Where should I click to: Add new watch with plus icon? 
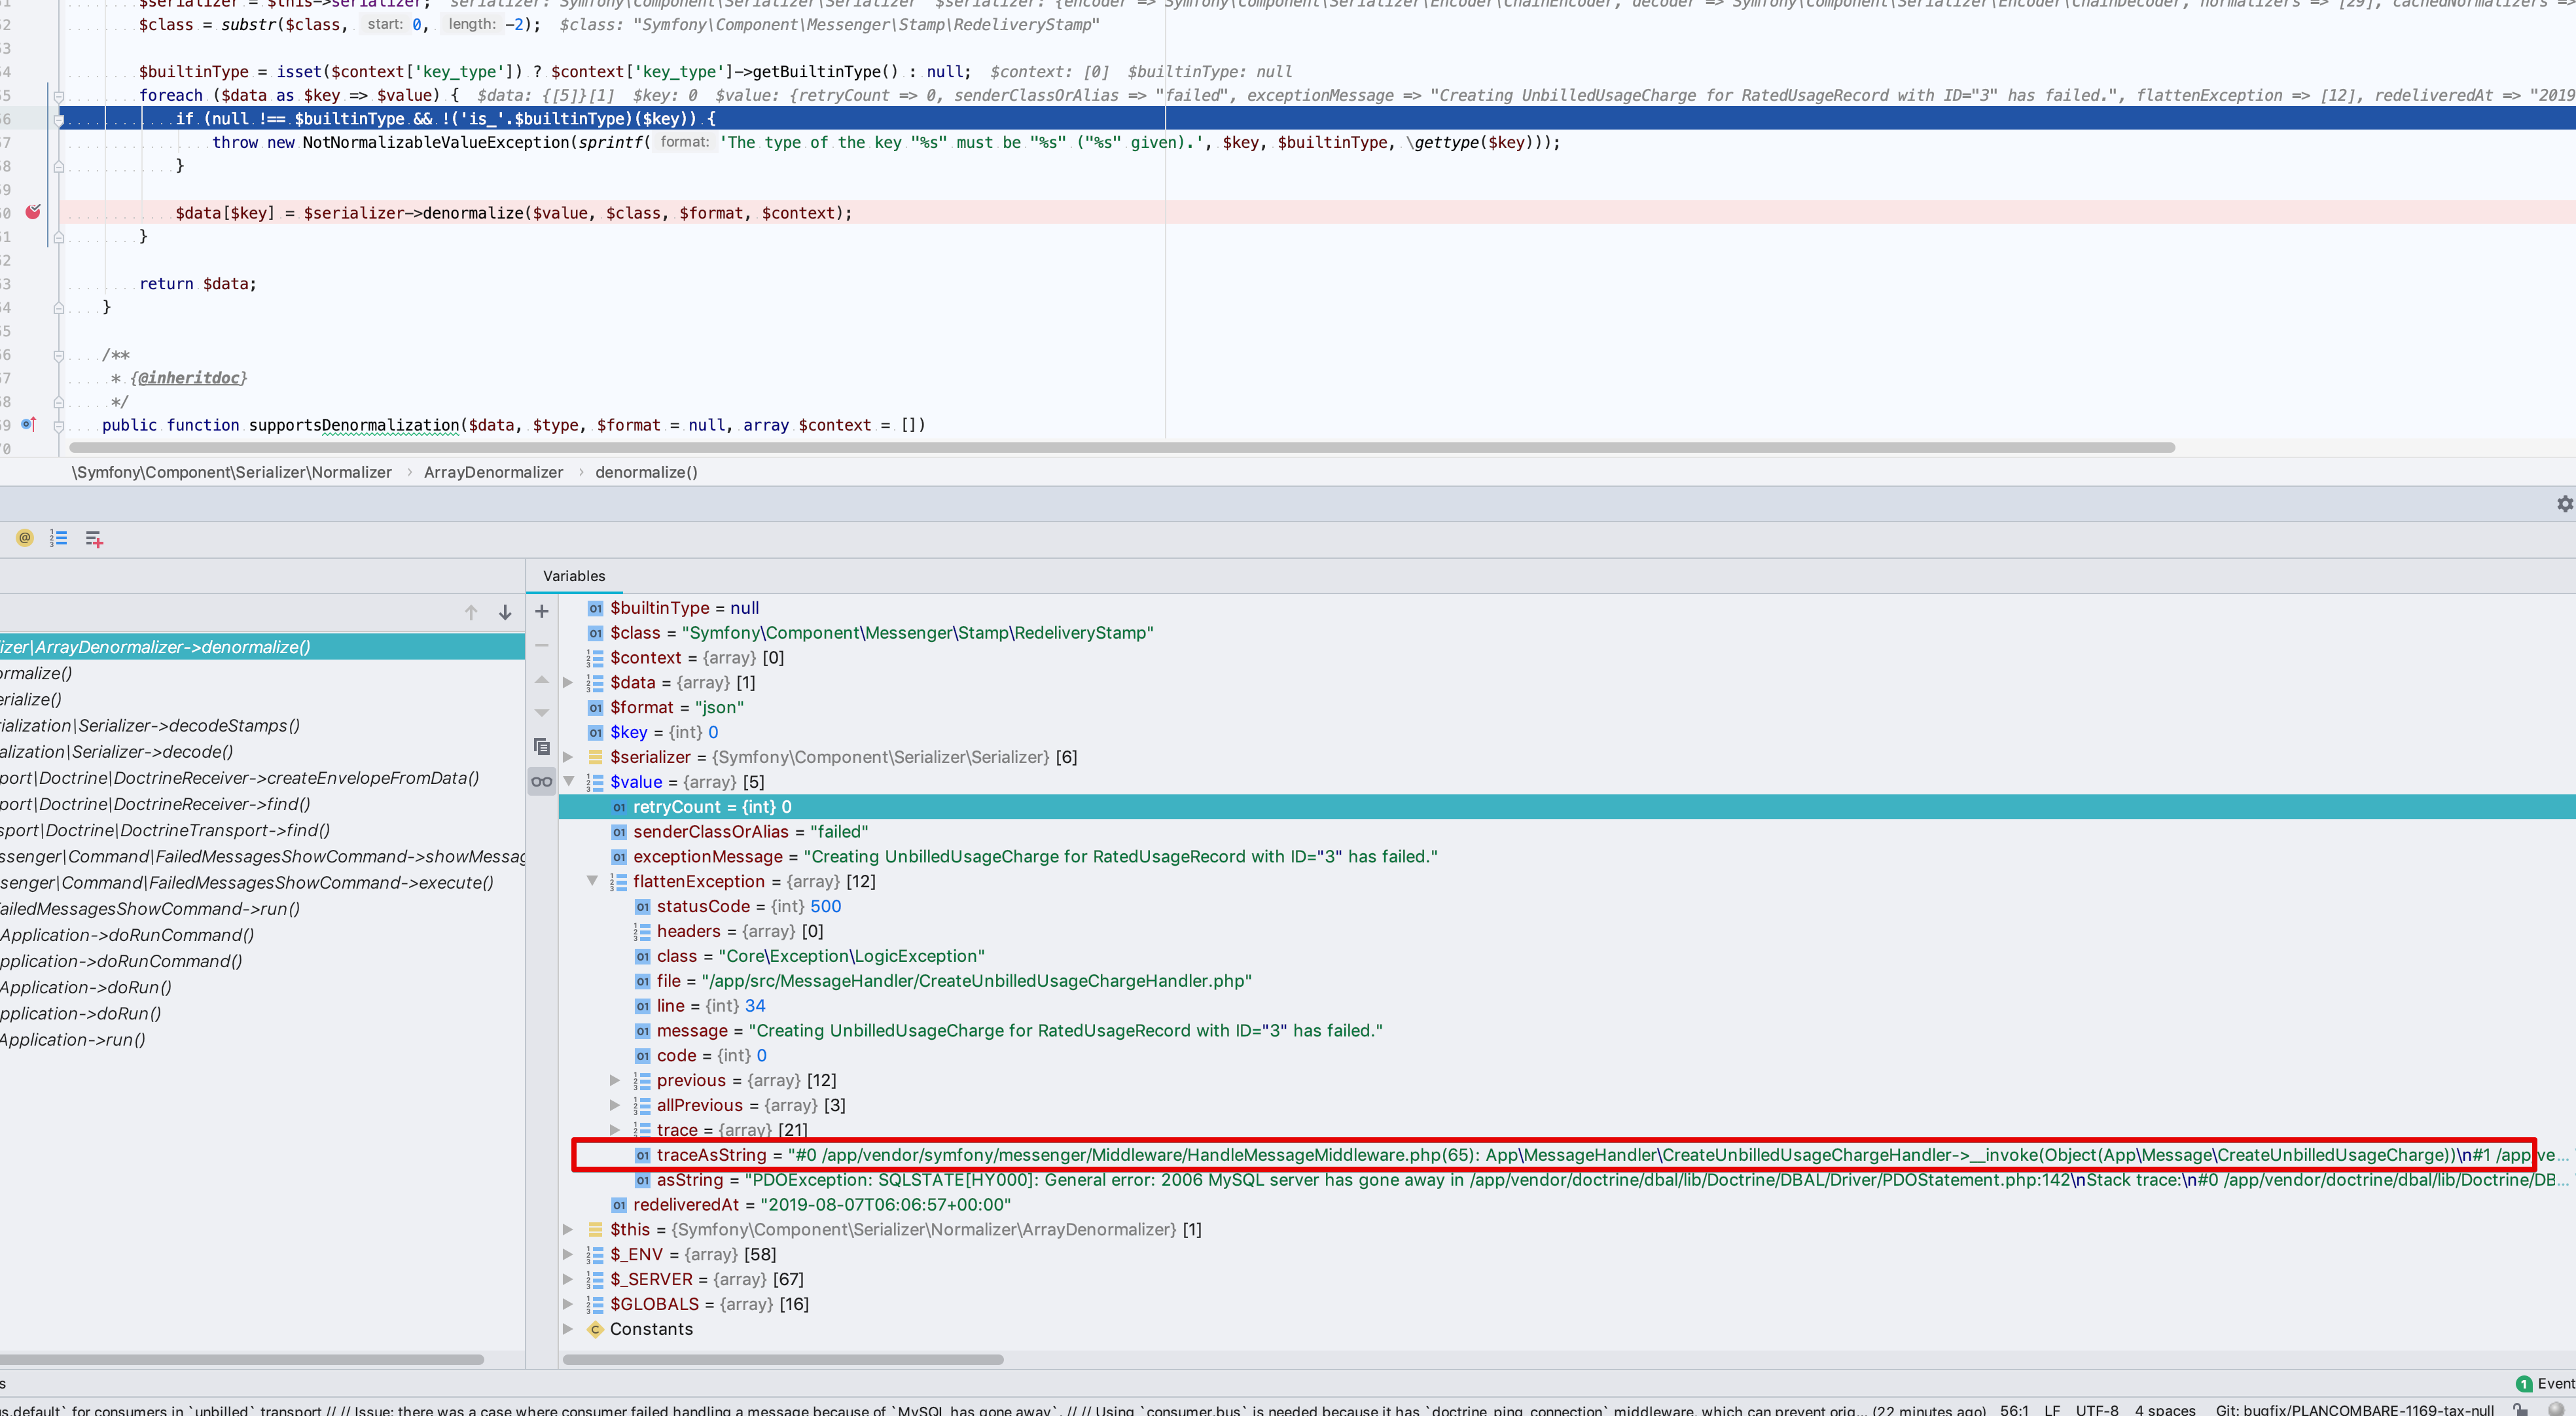(x=542, y=611)
